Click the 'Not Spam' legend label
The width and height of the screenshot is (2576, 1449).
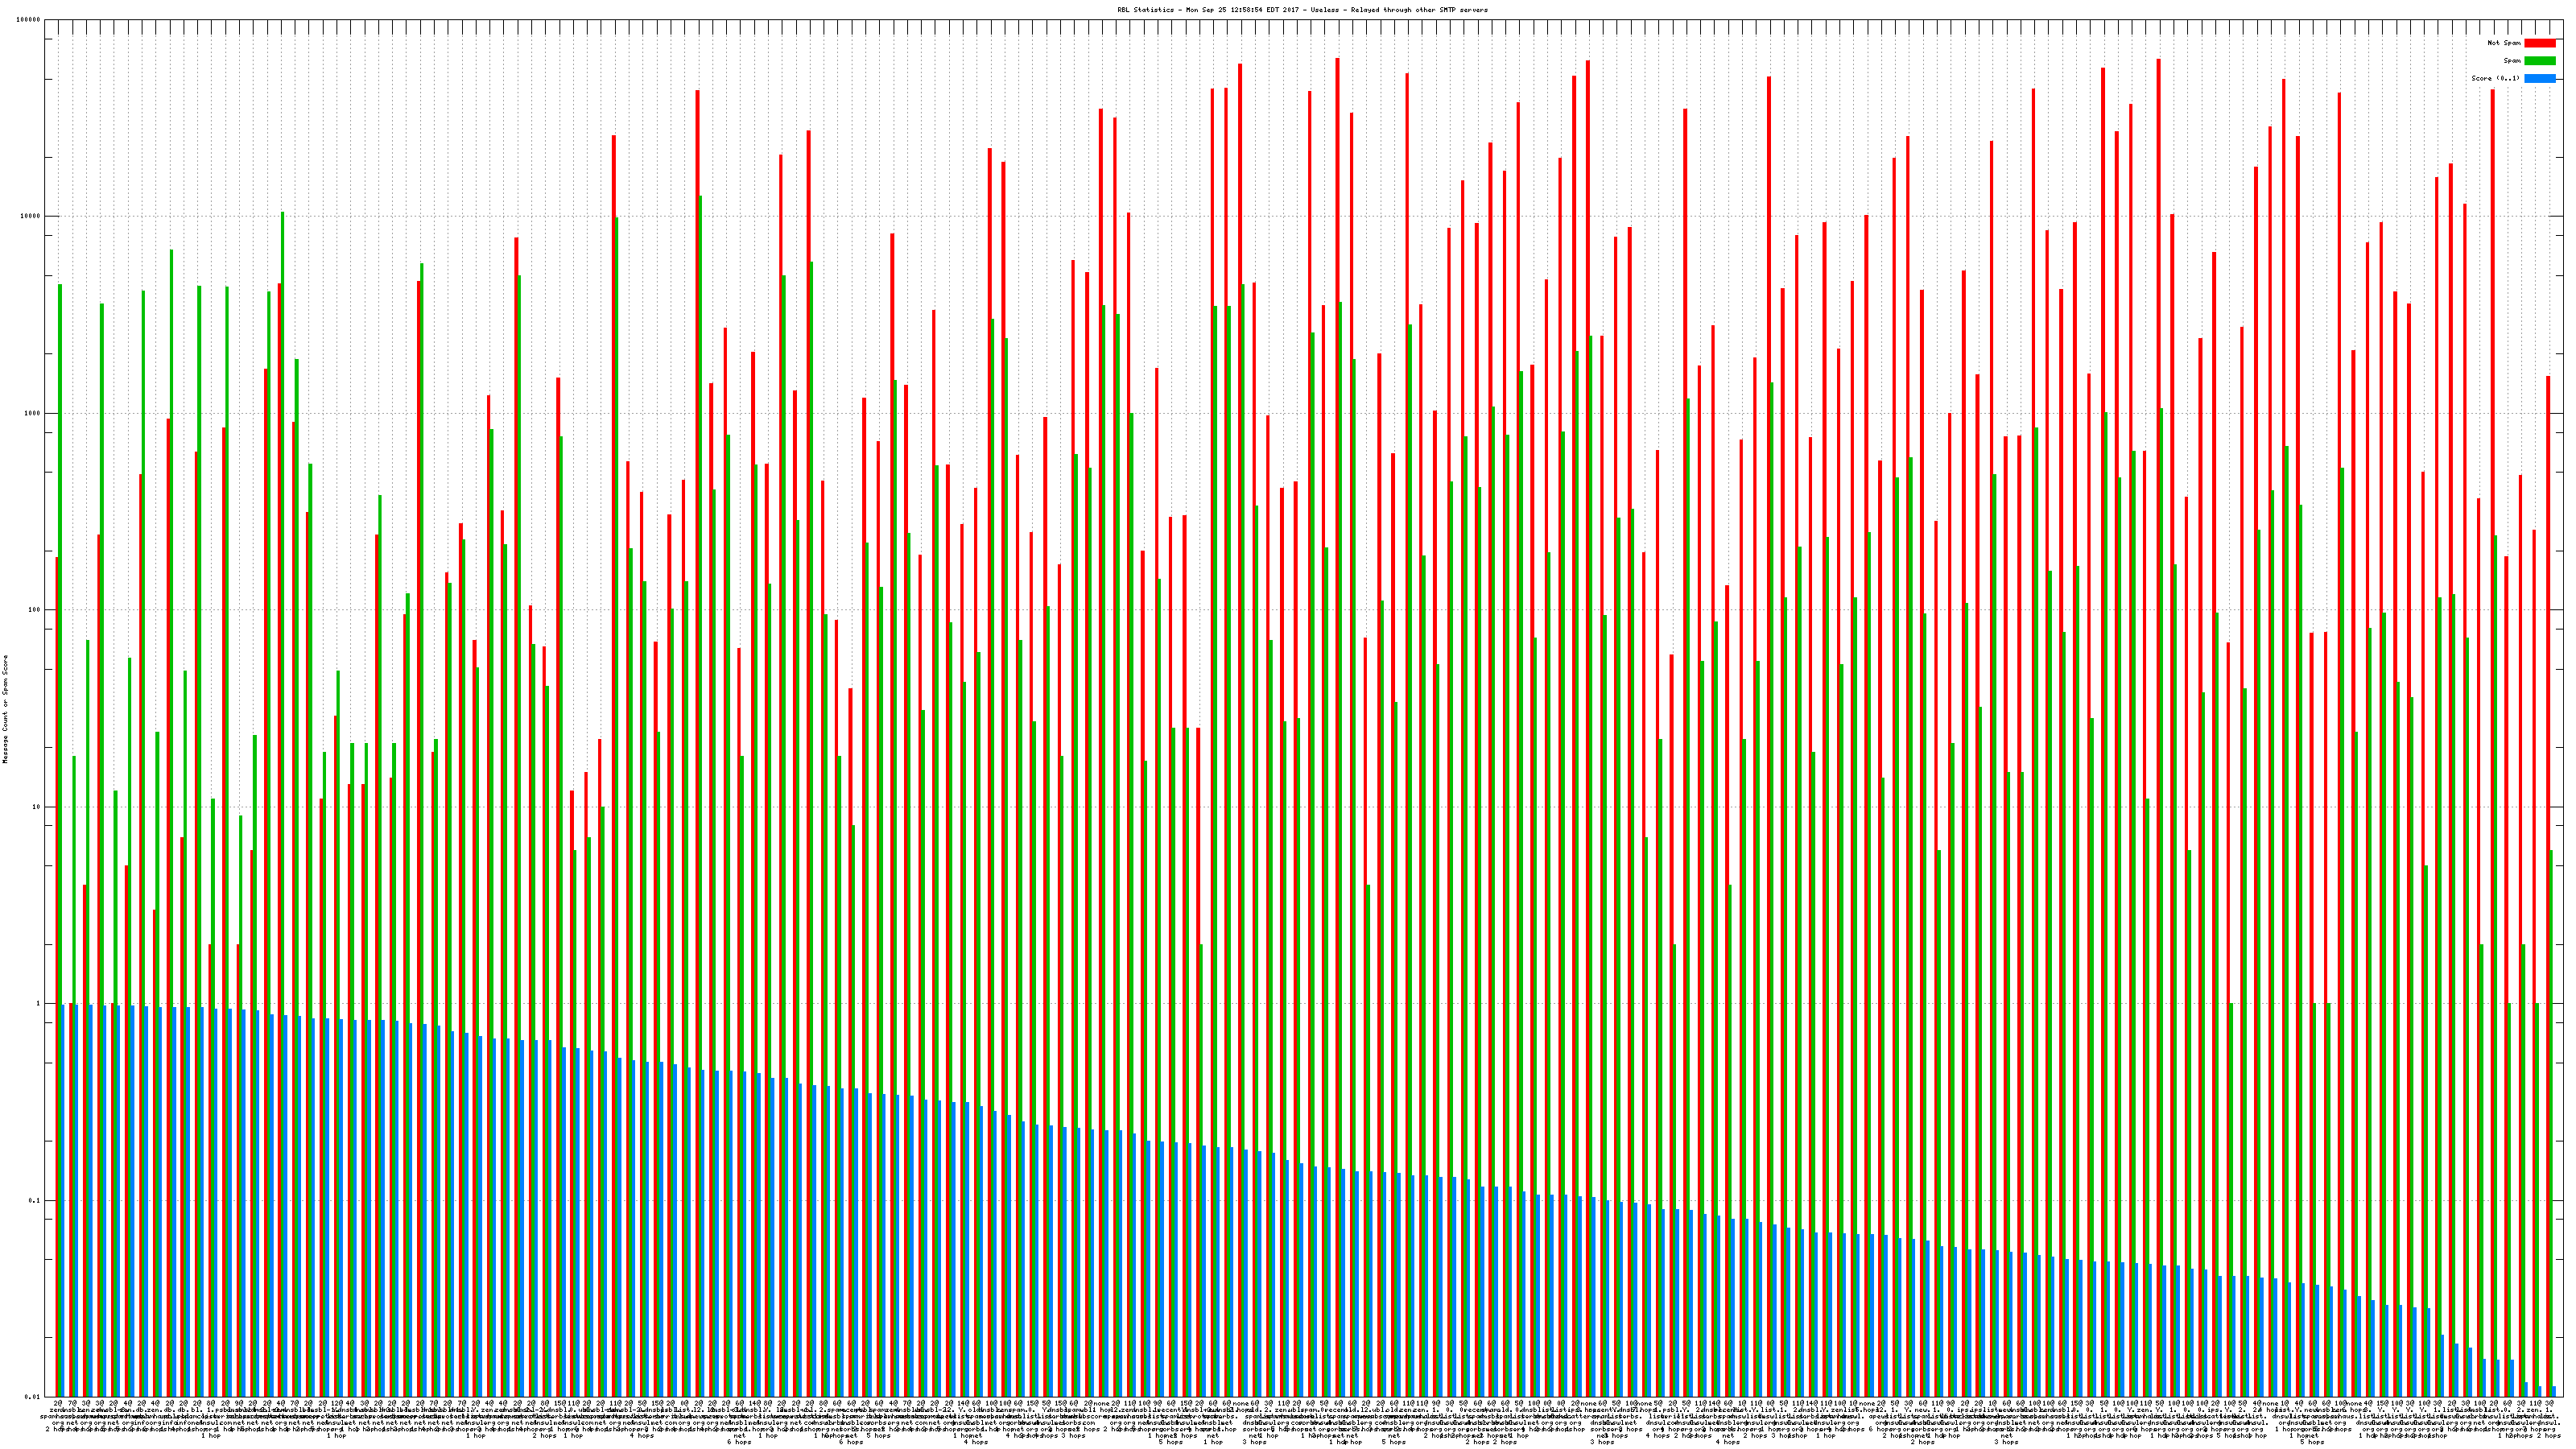coord(2504,43)
